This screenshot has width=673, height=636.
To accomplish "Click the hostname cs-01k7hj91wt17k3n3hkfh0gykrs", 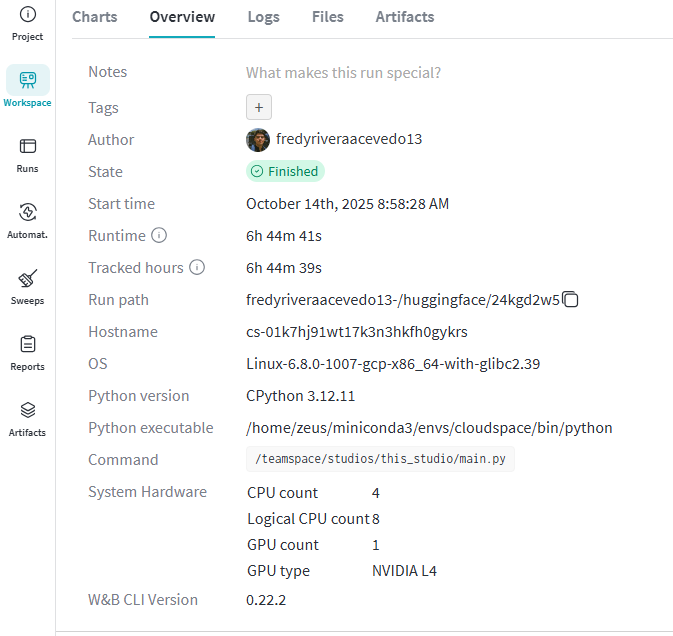I will pyautogui.click(x=357, y=332).
